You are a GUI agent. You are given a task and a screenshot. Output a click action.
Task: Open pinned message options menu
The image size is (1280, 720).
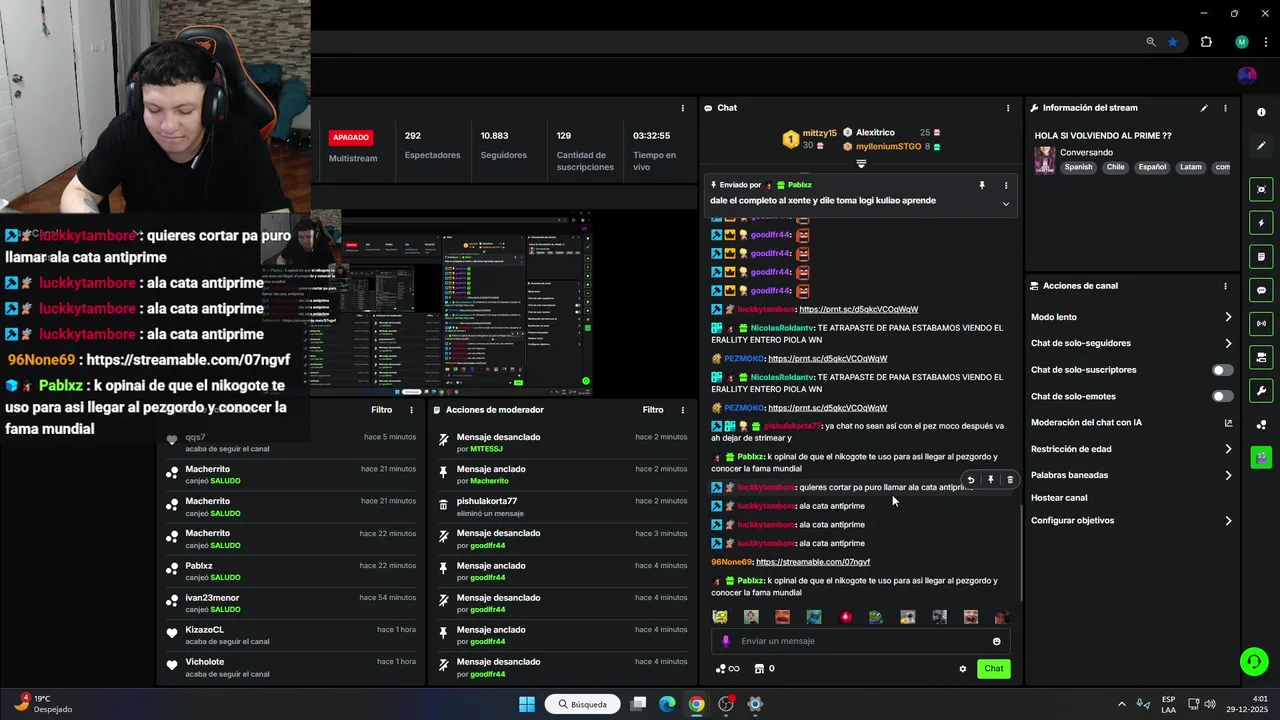coord(1006,185)
